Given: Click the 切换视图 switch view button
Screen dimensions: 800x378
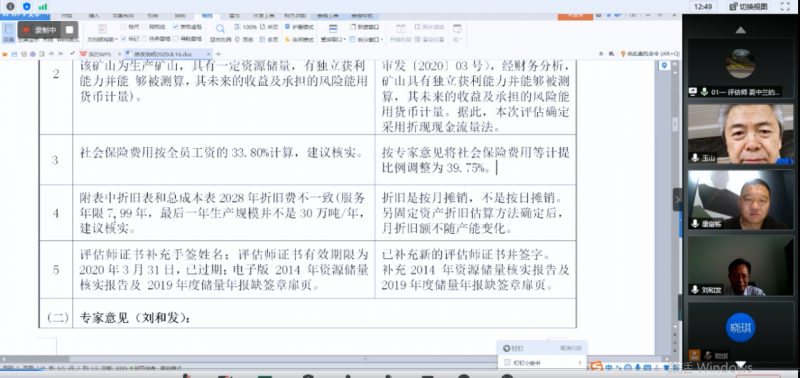Looking at the screenshot, I should point(748,6).
